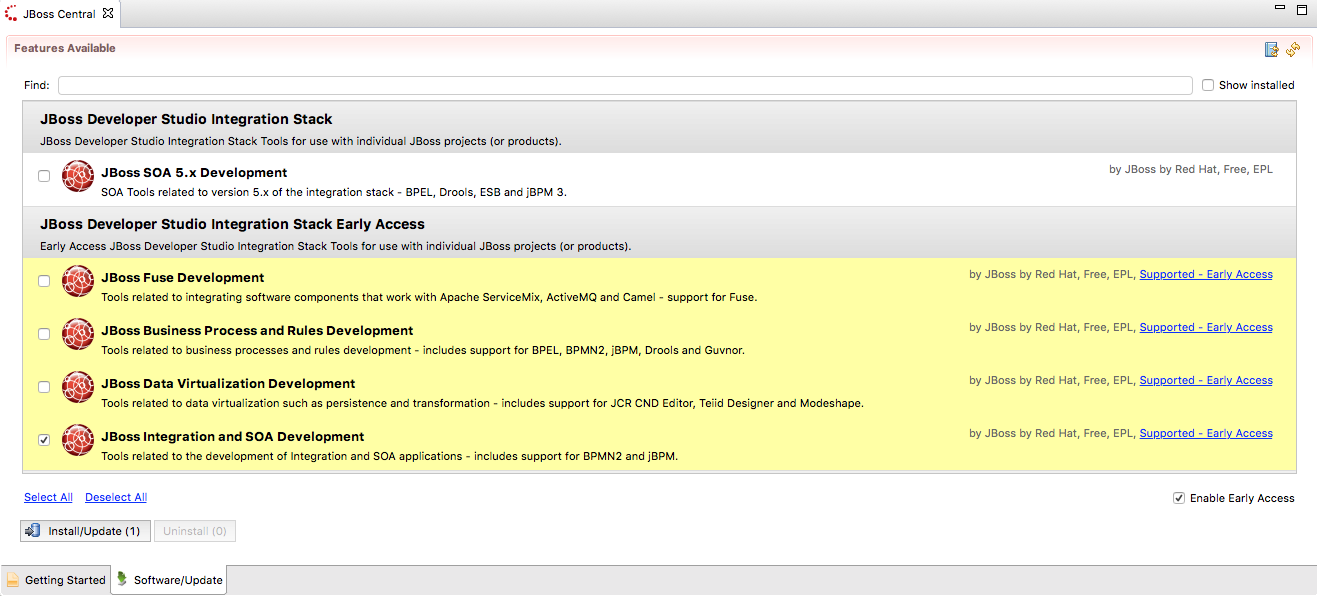Select the JBoss Fuse Development title

183,278
